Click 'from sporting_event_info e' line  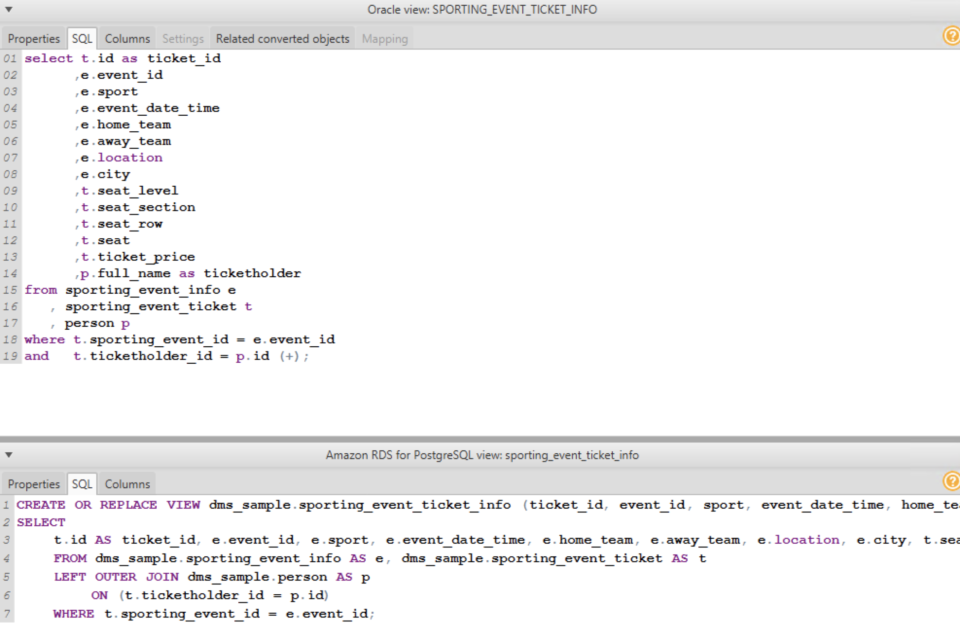(x=130, y=290)
